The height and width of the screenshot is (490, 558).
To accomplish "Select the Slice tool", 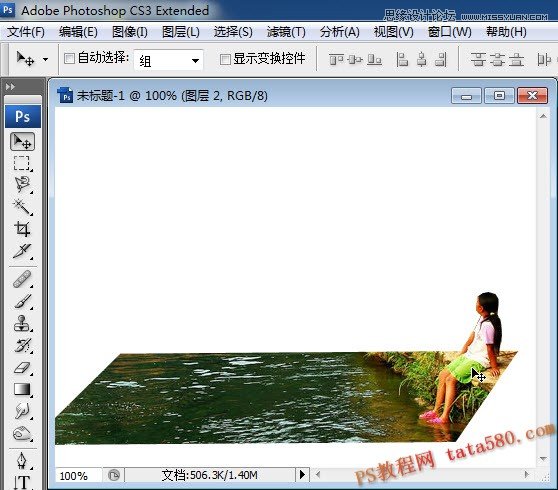I will coord(22,251).
